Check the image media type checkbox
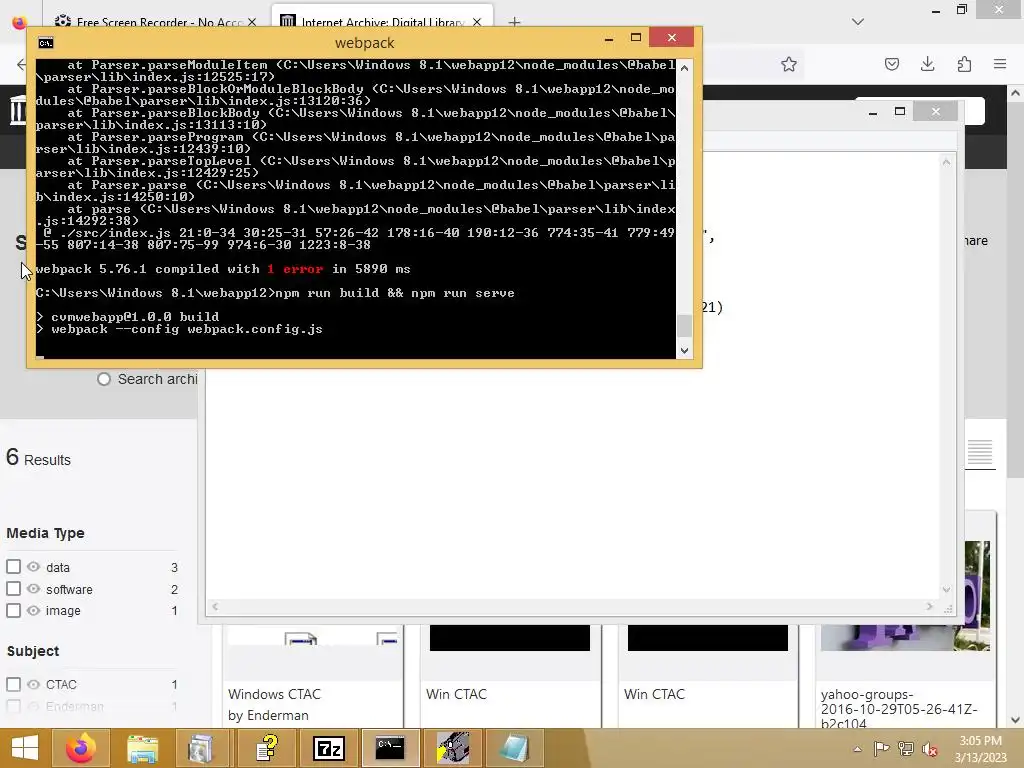The height and width of the screenshot is (768, 1024). point(14,610)
